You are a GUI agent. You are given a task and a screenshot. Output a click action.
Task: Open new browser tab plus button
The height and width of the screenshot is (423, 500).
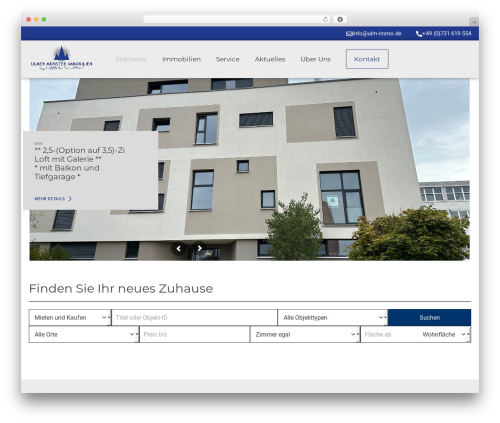[x=474, y=22]
